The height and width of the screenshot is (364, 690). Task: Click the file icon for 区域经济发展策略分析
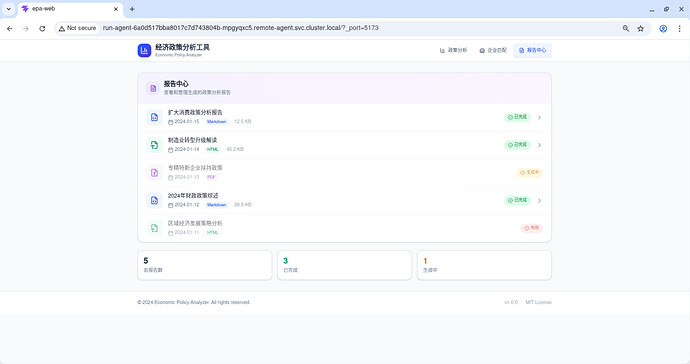(154, 228)
